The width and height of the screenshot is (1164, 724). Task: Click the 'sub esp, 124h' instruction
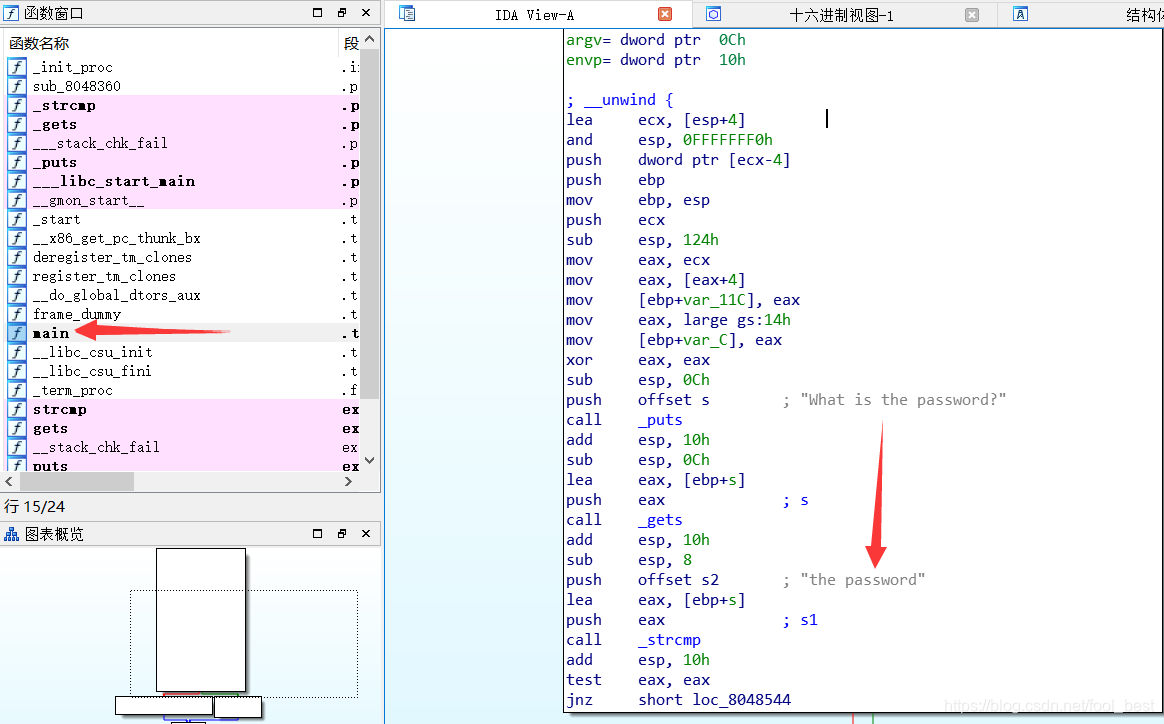642,240
